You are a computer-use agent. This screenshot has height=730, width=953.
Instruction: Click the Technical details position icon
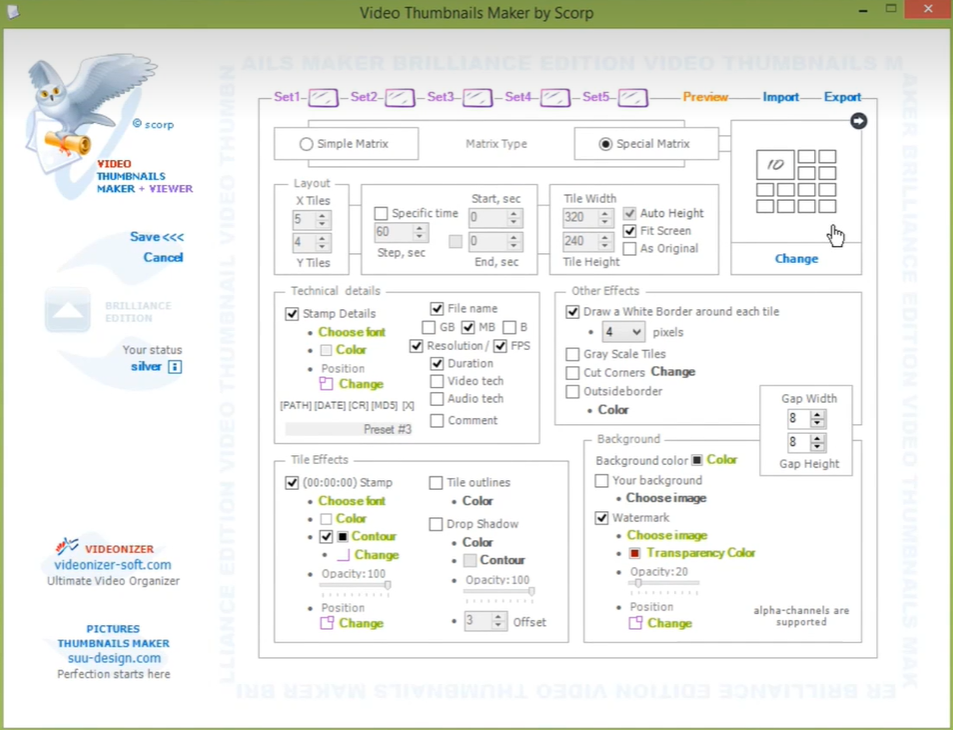tap(326, 384)
